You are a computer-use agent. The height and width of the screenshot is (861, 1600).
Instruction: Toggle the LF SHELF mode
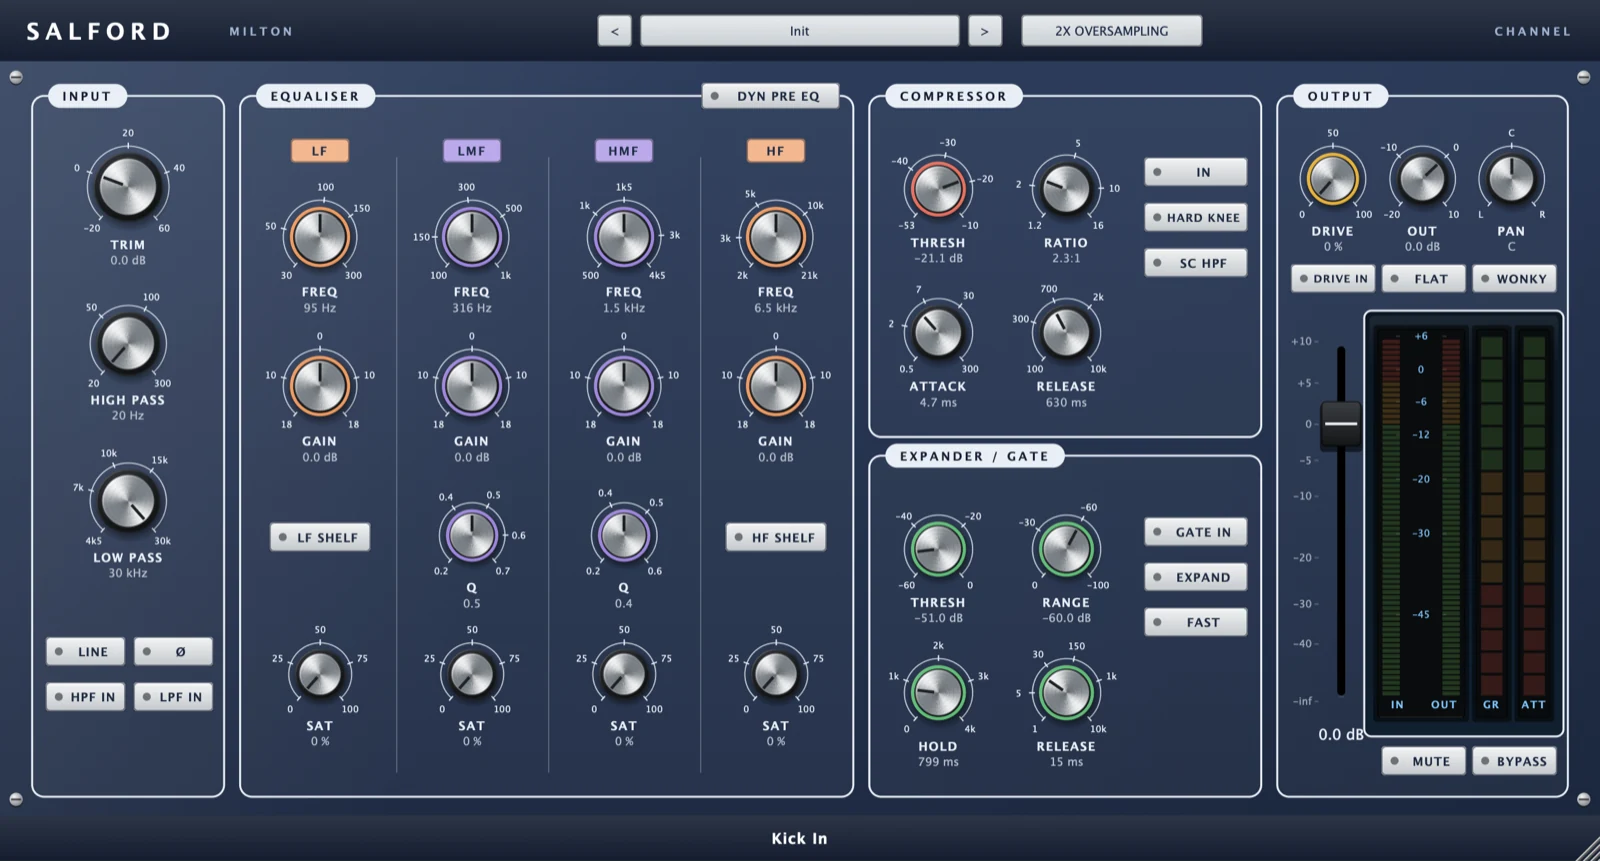(x=320, y=537)
